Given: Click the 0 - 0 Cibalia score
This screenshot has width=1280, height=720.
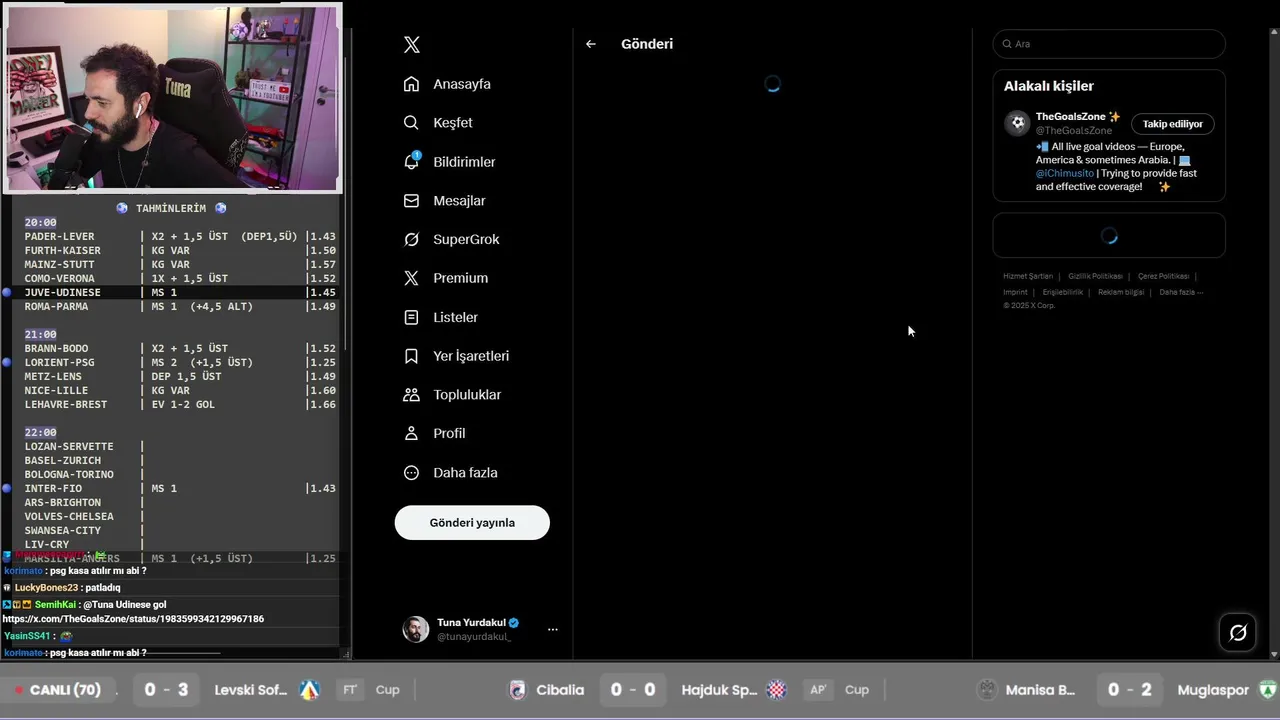Looking at the screenshot, I should click(x=633, y=690).
